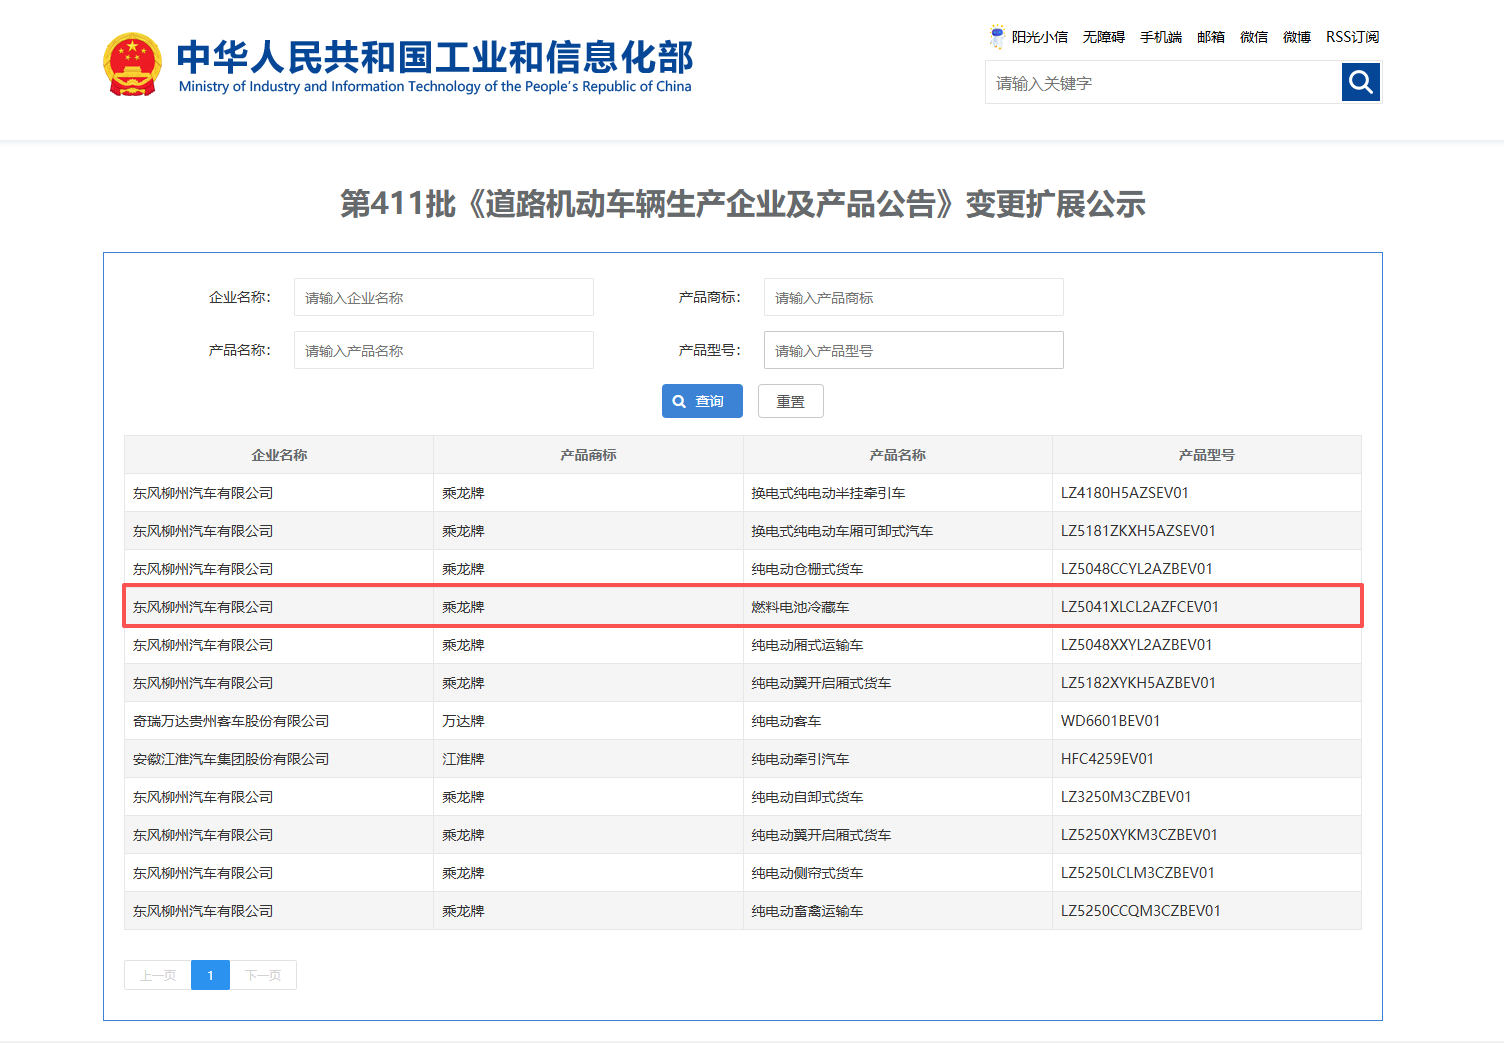Image resolution: width=1504 pixels, height=1043 pixels.
Task: Click the 阳光小信 robot mascot icon
Action: tap(997, 37)
